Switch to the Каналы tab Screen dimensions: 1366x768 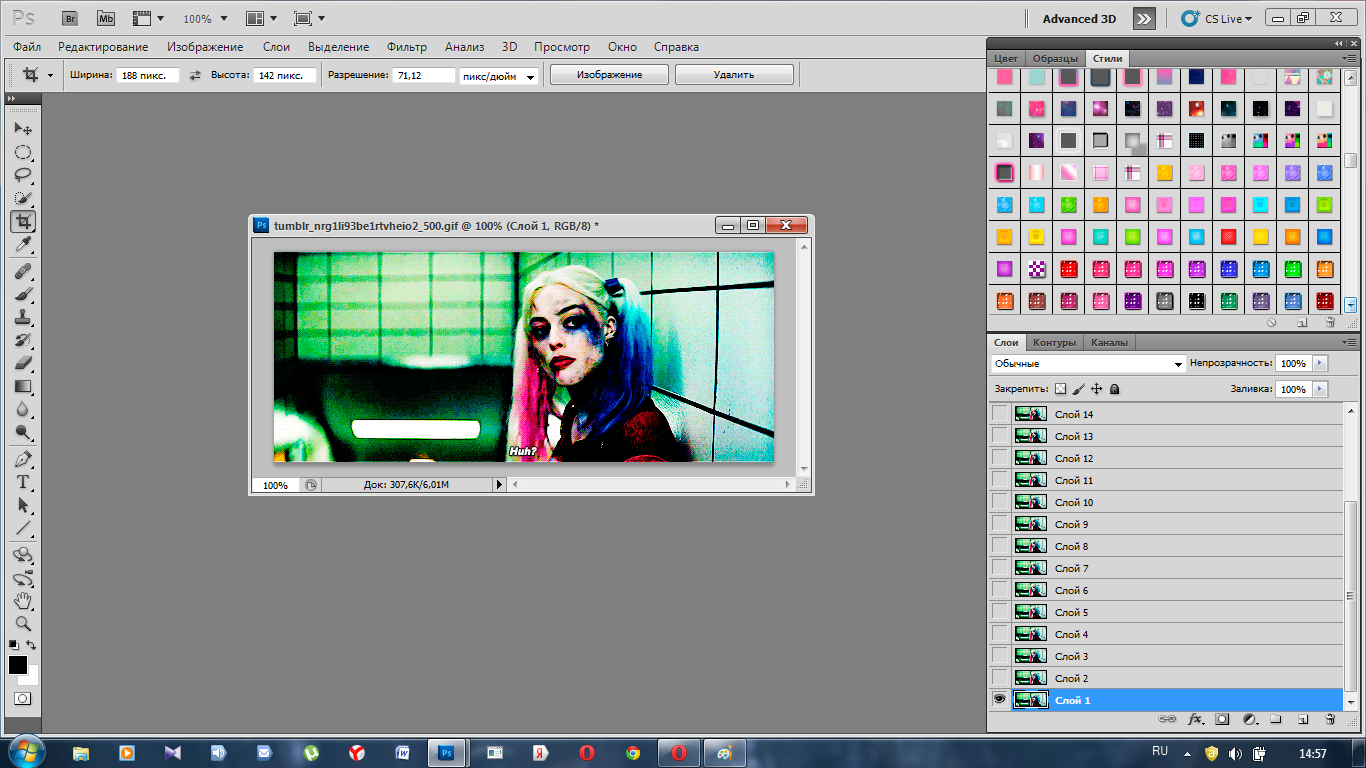click(1109, 342)
